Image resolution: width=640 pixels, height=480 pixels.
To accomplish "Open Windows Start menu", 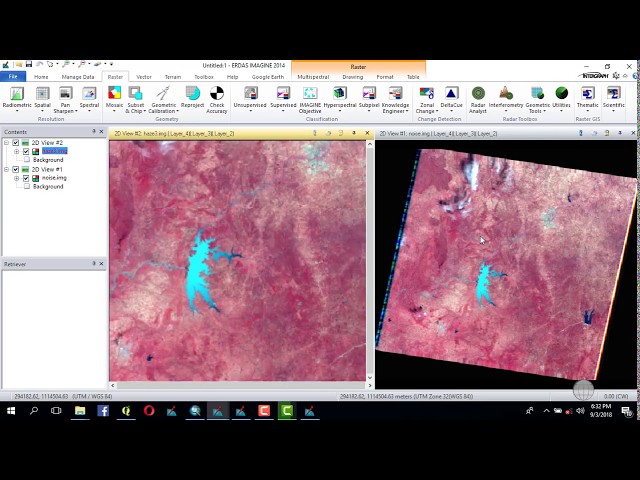I will (11, 411).
